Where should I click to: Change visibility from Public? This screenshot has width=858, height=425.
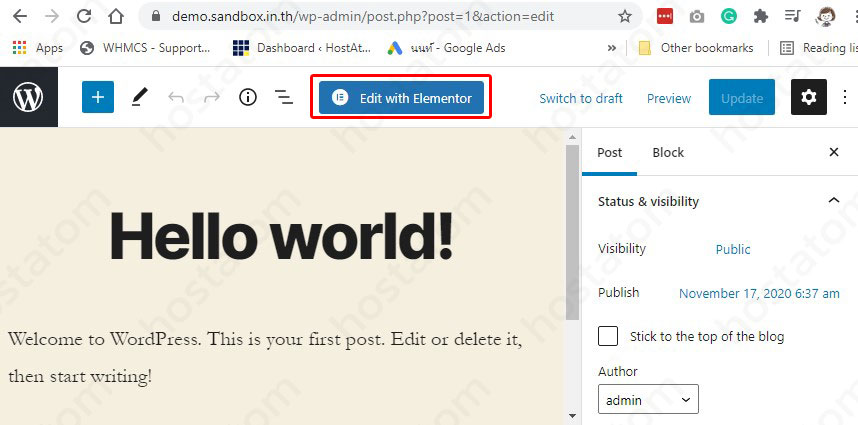(x=733, y=249)
